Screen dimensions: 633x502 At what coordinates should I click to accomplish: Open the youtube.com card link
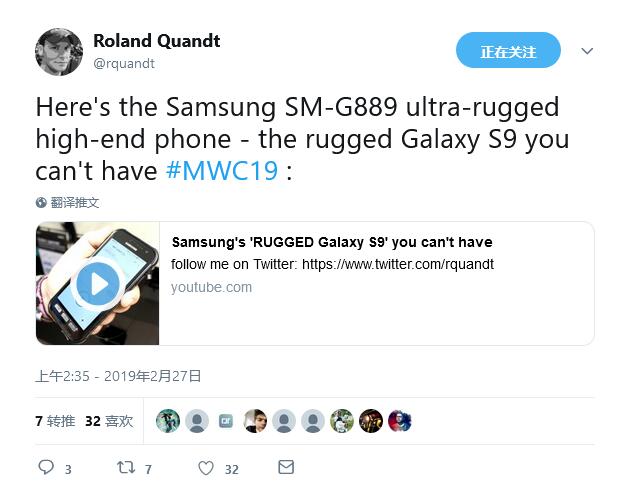point(211,287)
